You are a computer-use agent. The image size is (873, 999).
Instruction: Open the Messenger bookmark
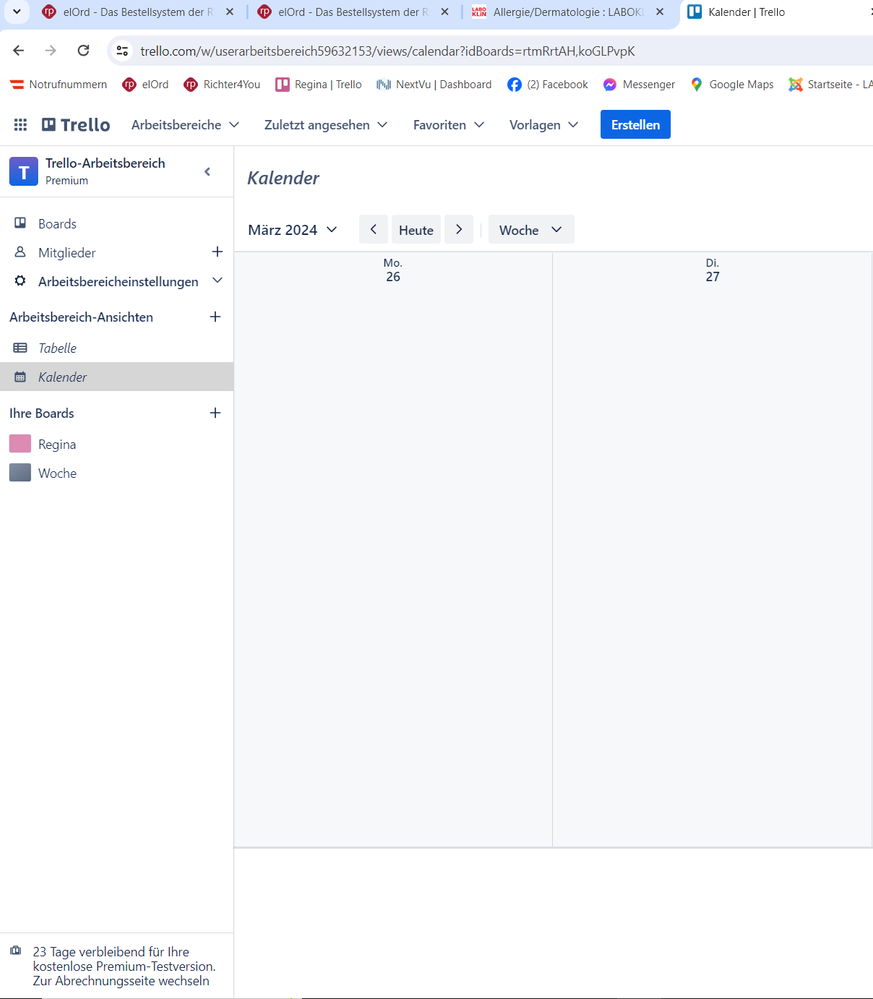pos(639,84)
